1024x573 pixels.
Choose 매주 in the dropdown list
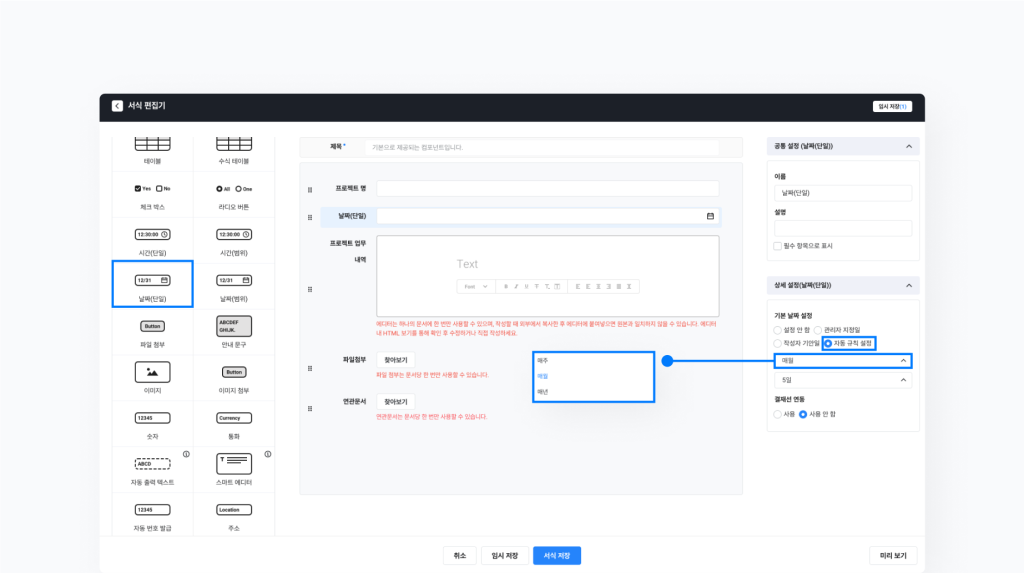(543, 360)
